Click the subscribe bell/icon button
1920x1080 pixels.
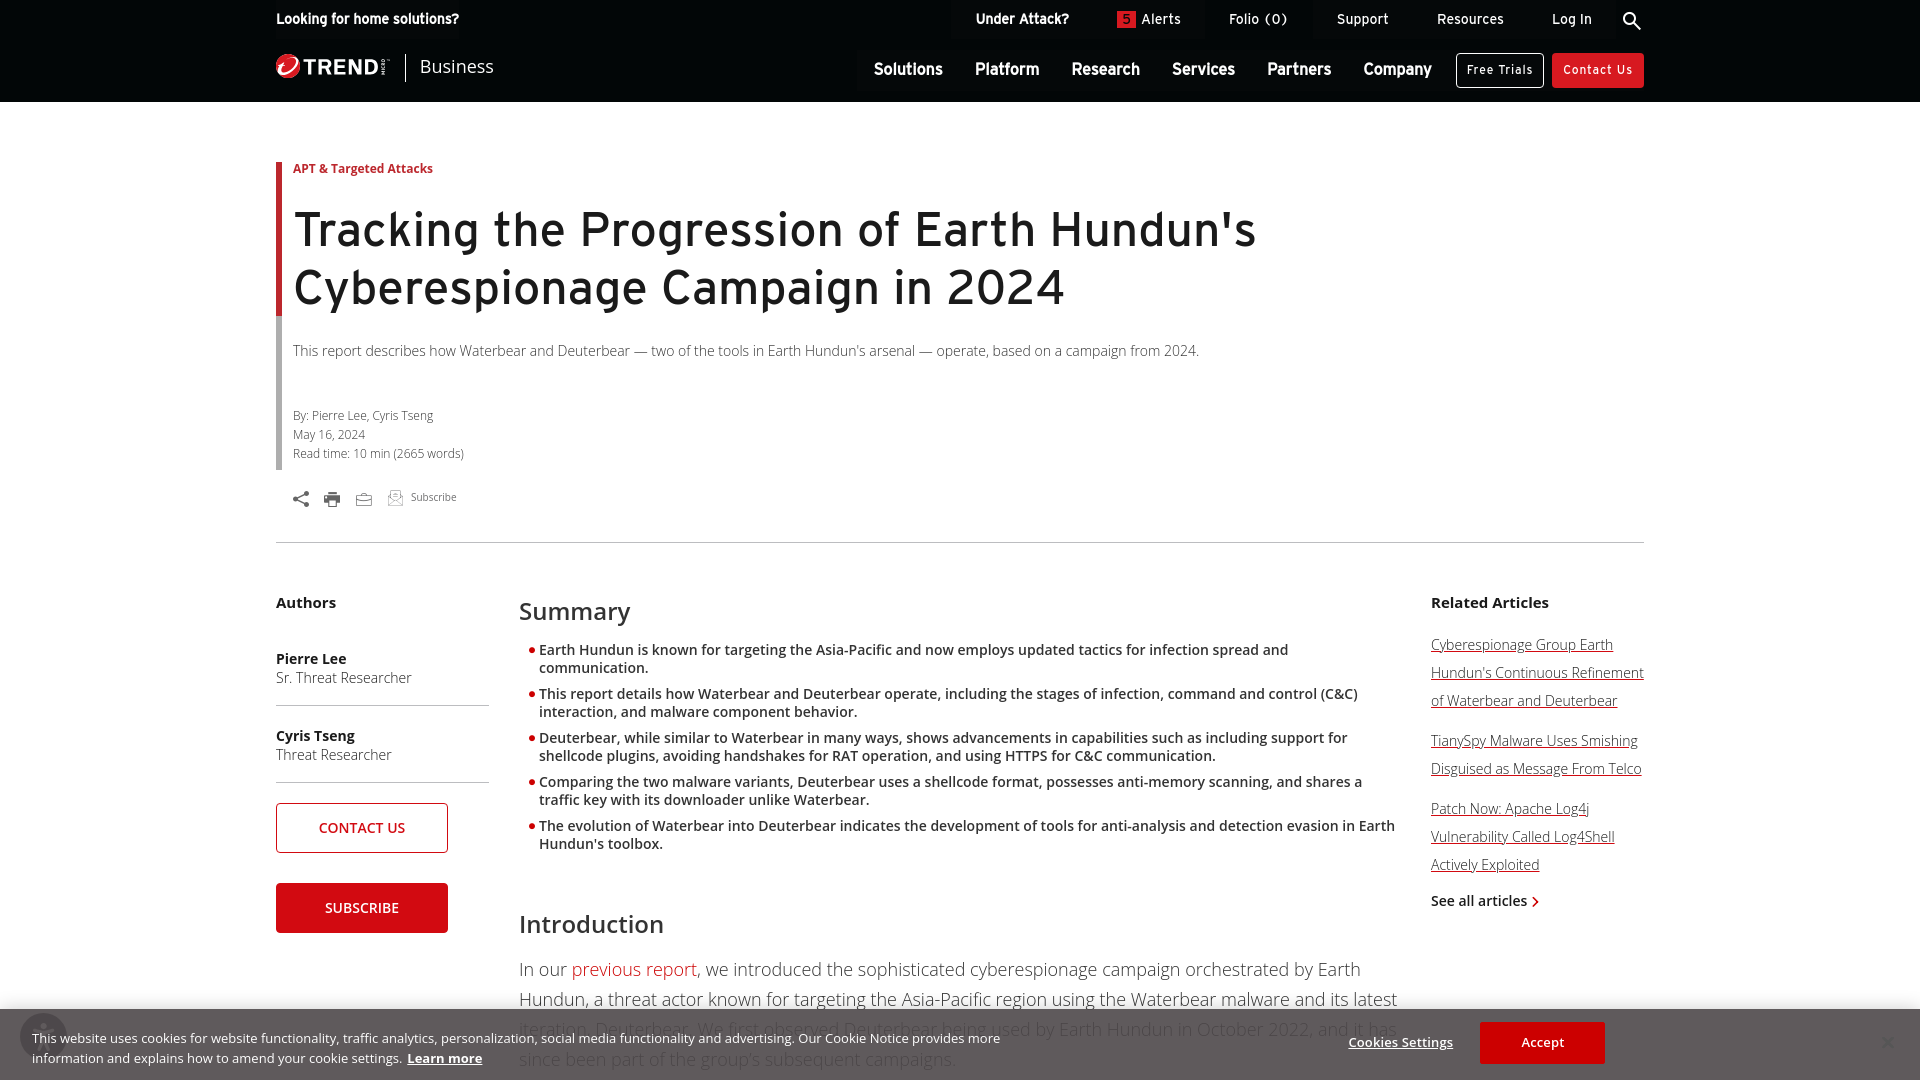pos(396,496)
